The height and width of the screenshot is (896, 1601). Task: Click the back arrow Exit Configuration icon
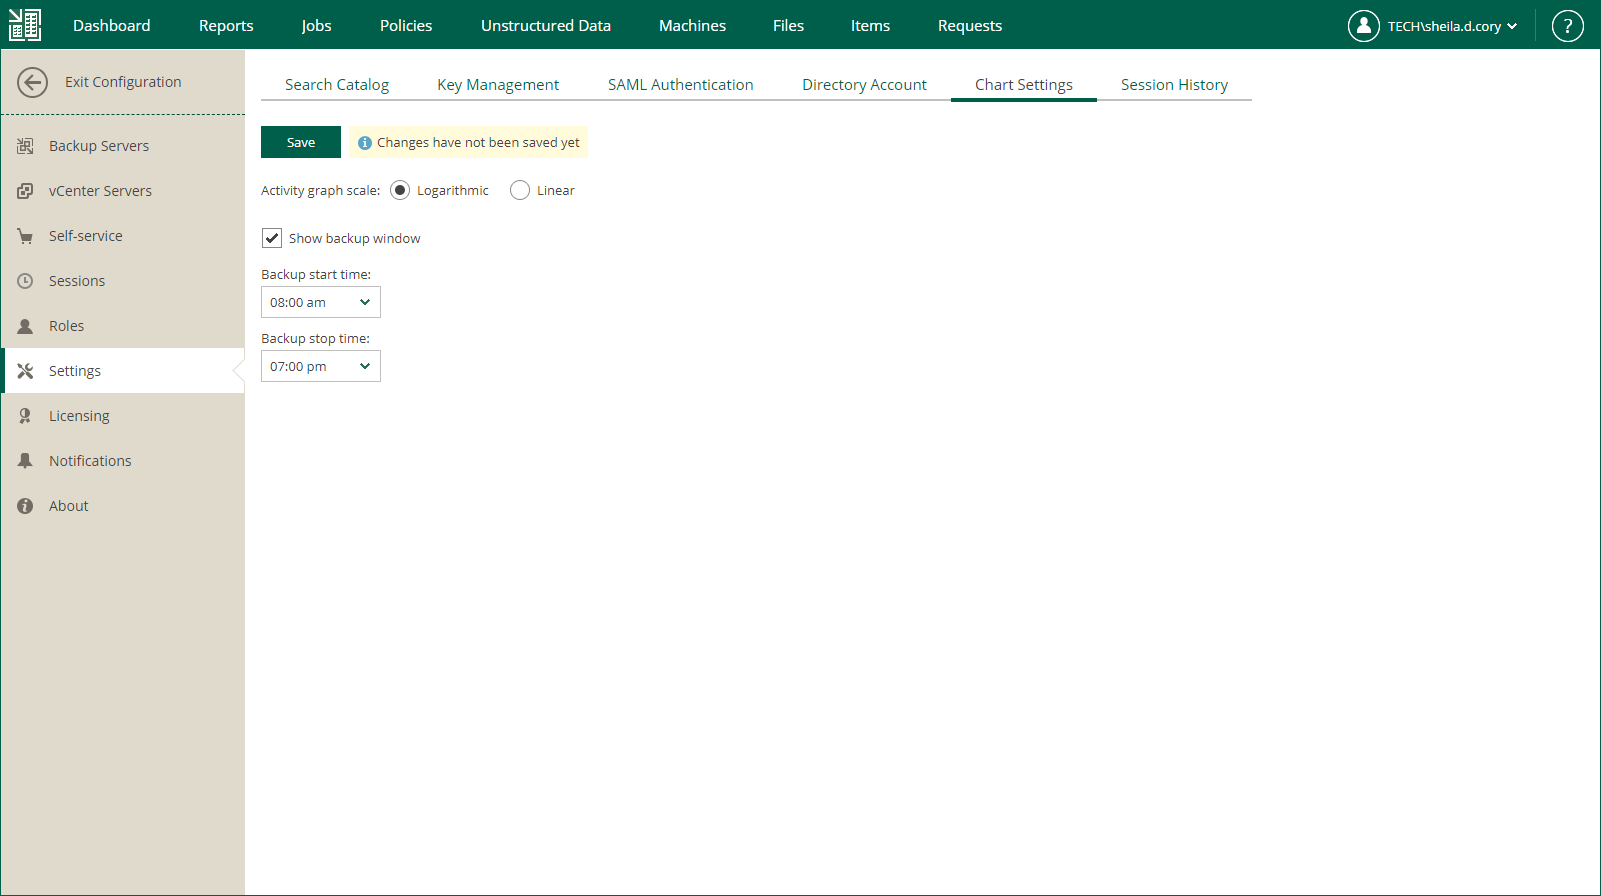point(32,82)
